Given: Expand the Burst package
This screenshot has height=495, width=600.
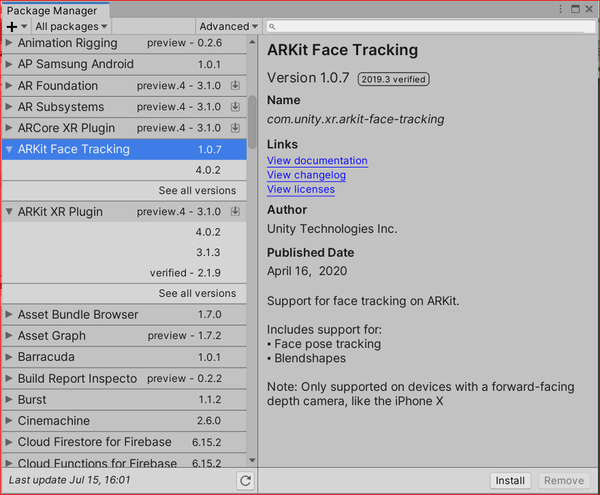Looking at the screenshot, I should [x=9, y=399].
